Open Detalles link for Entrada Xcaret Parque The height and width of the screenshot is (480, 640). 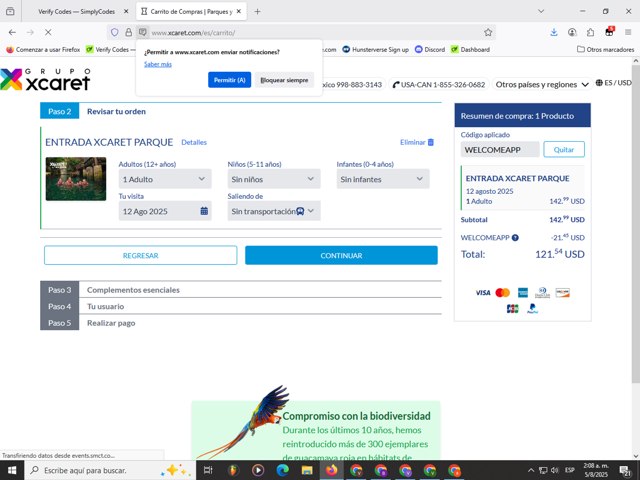pyautogui.click(x=194, y=142)
